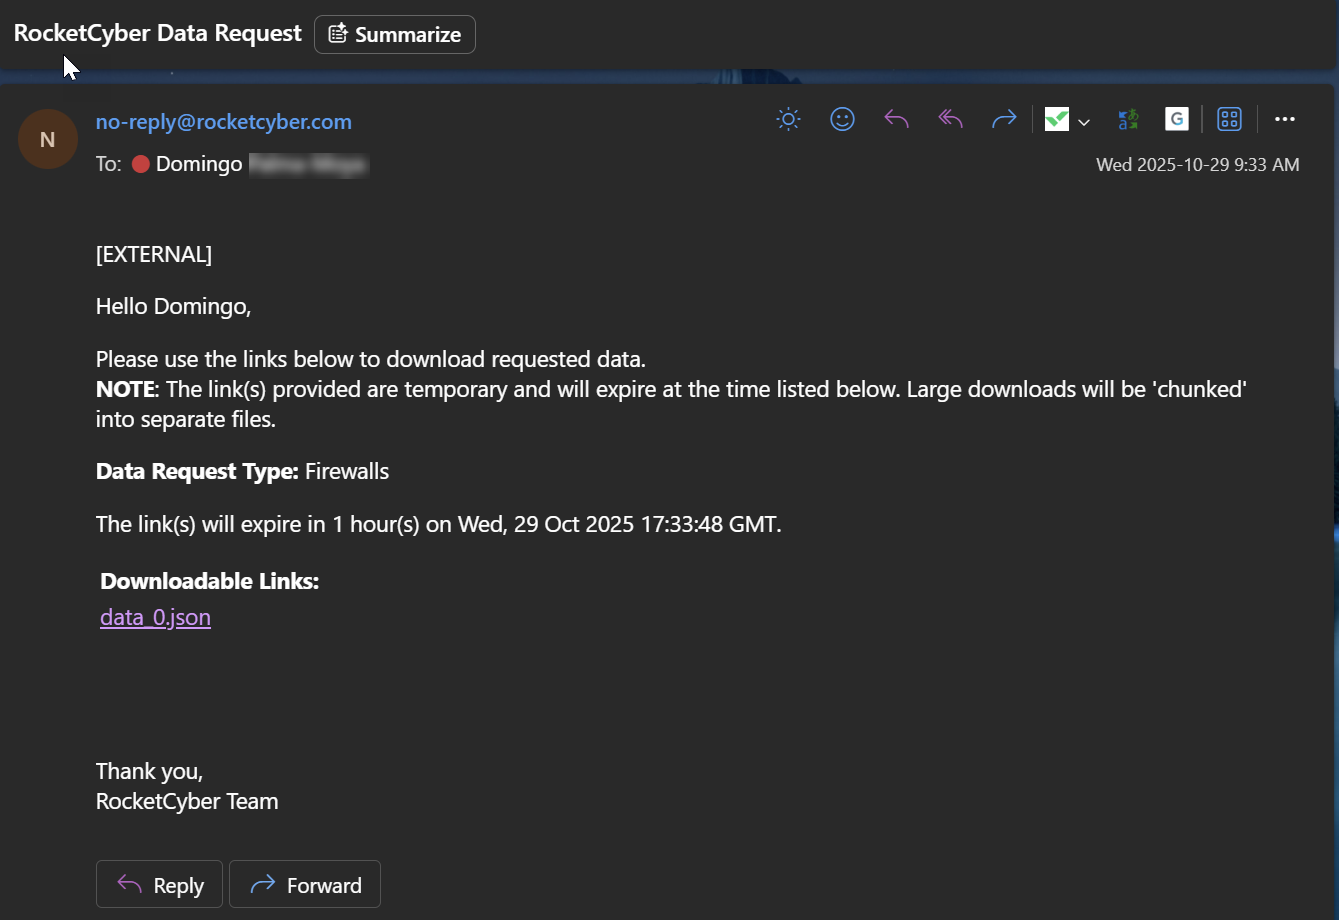Click the Forward arrow icon in toolbar
1339x920 pixels.
click(x=1003, y=120)
